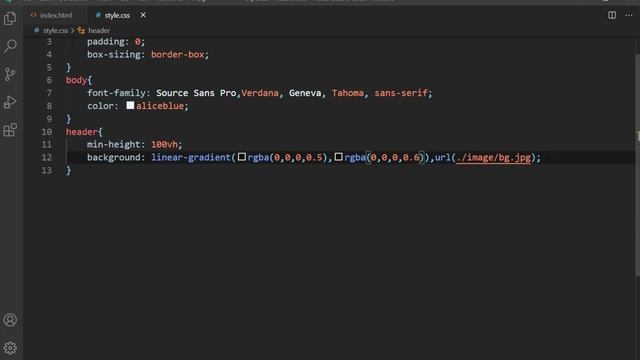Open the Explorer view in activity bar

(x=10, y=18)
